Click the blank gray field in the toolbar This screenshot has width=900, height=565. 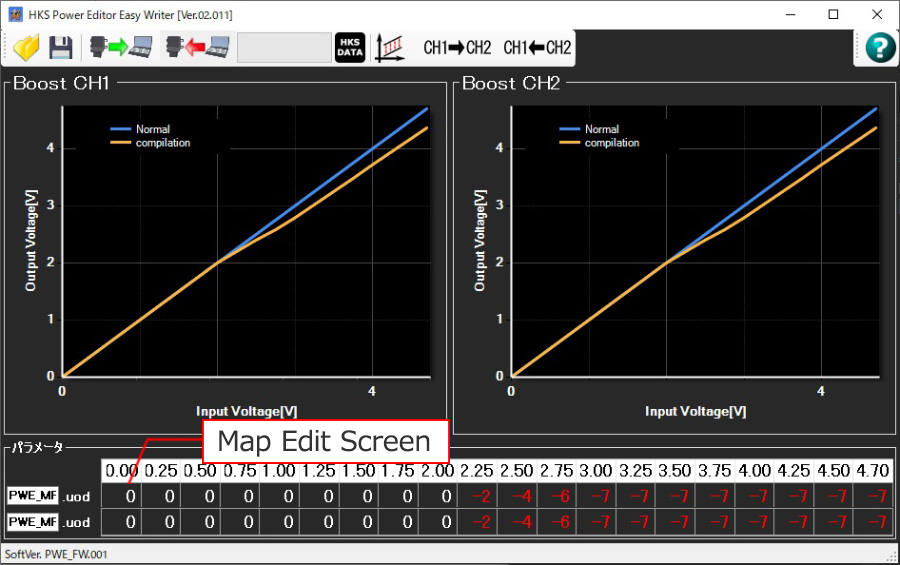click(x=285, y=48)
